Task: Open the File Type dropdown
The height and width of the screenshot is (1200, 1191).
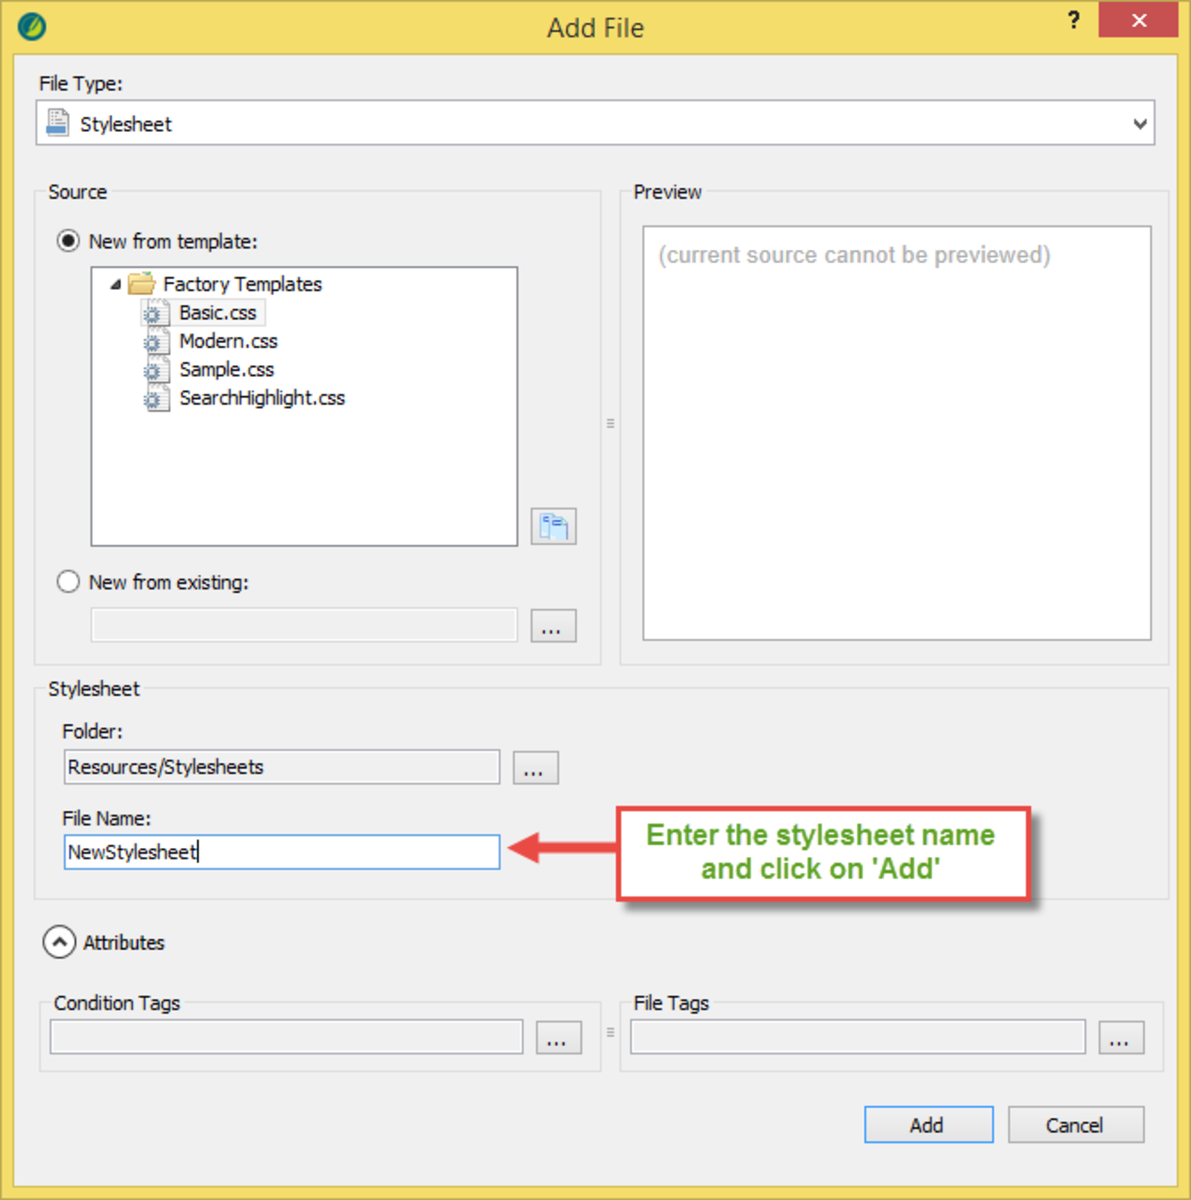Action: point(1139,123)
